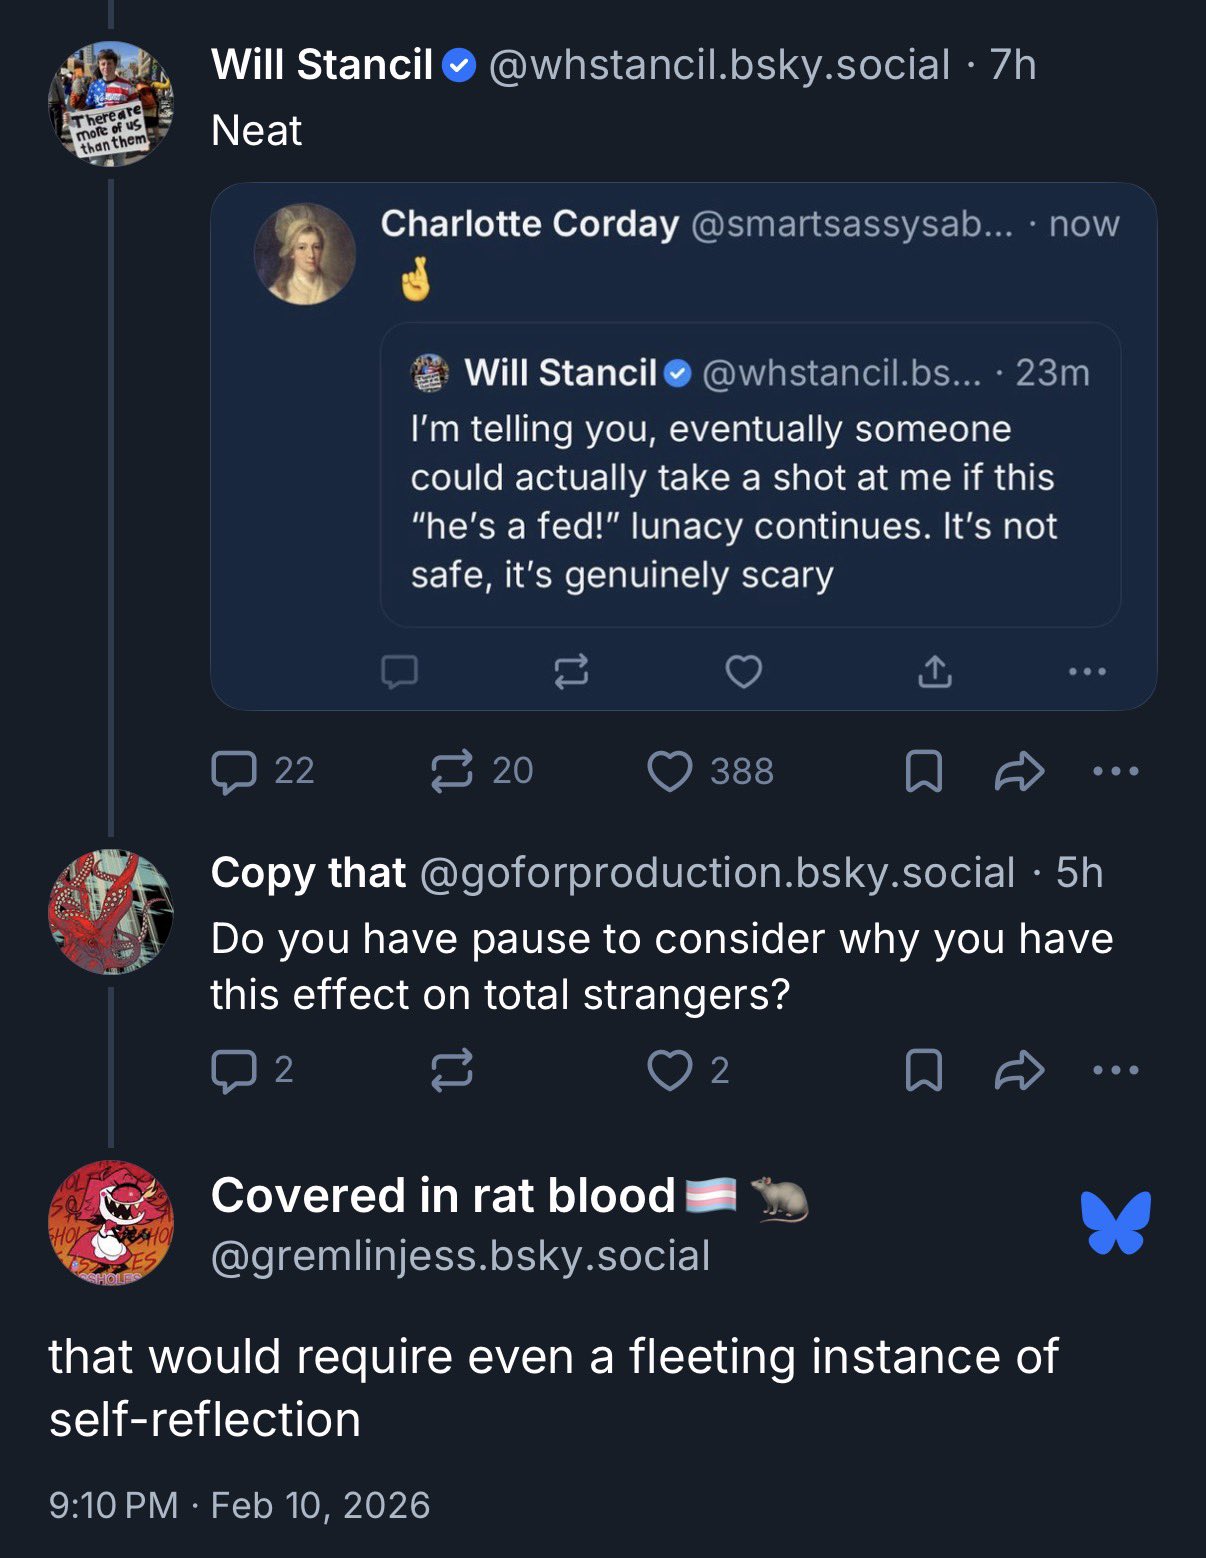This screenshot has width=1206, height=1558.
Task: Open Covered in rat blood avatar
Action: click(110, 1222)
